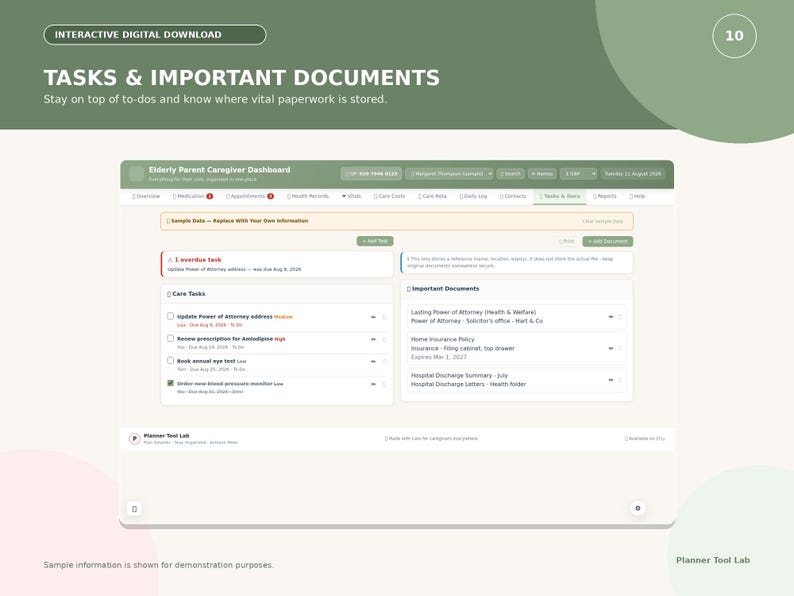Click the Names button in the header
The height and width of the screenshot is (596, 794).
pos(542,174)
